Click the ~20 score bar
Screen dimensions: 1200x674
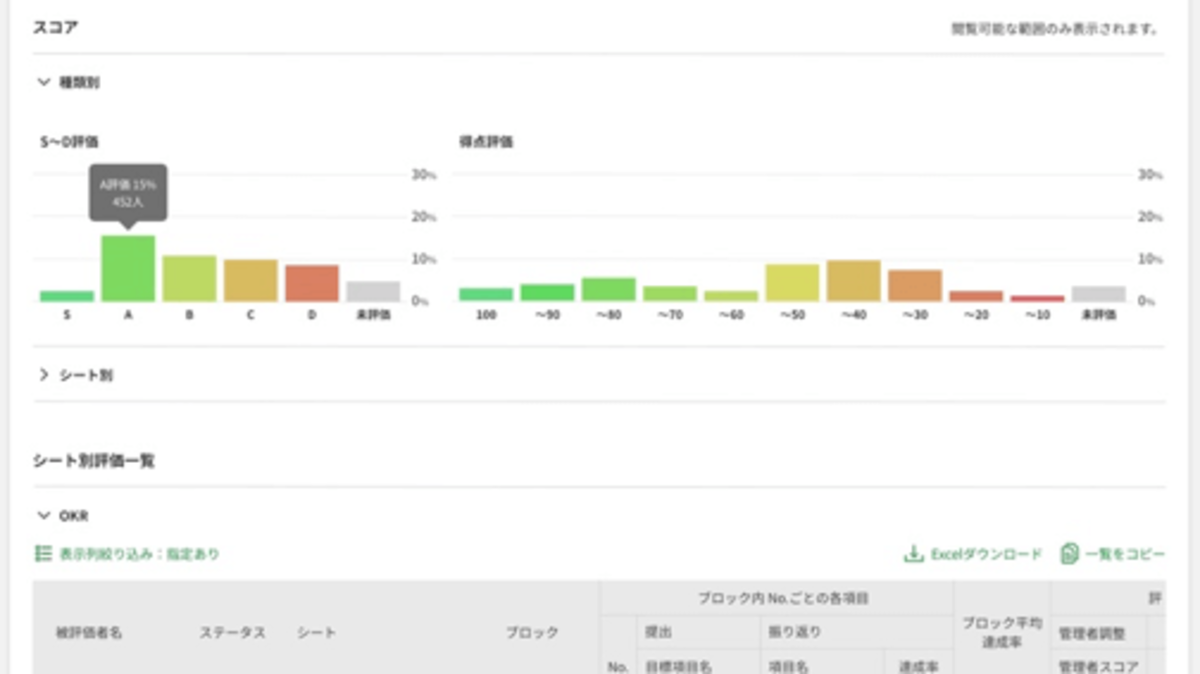pos(976,296)
